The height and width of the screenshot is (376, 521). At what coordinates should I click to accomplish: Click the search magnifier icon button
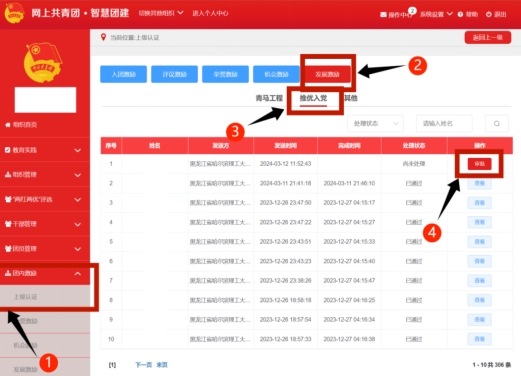tap(496, 124)
